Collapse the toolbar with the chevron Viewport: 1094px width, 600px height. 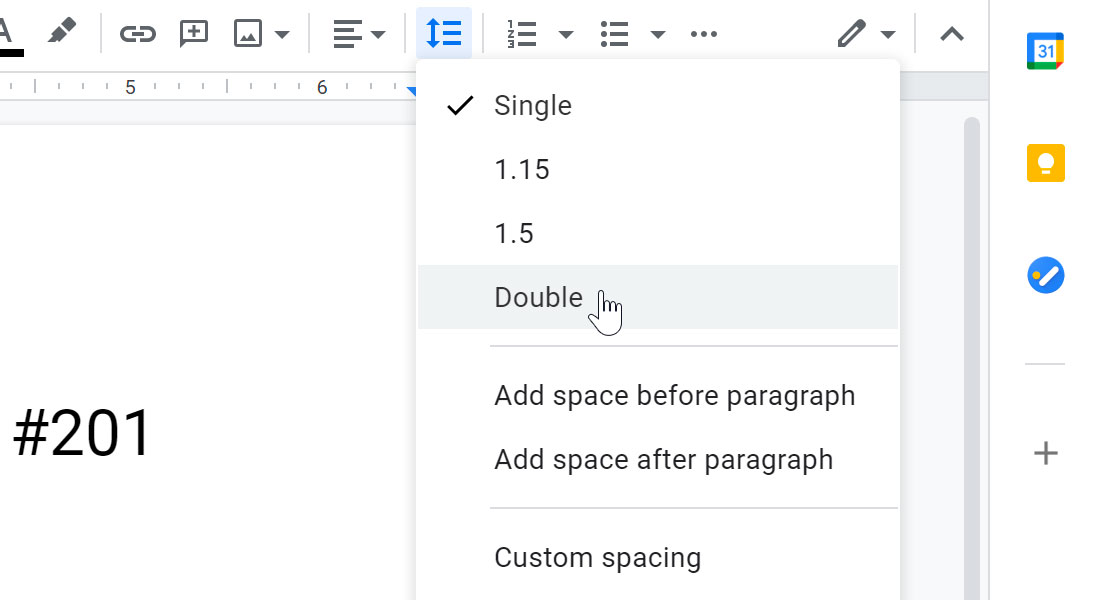pyautogui.click(x=951, y=33)
